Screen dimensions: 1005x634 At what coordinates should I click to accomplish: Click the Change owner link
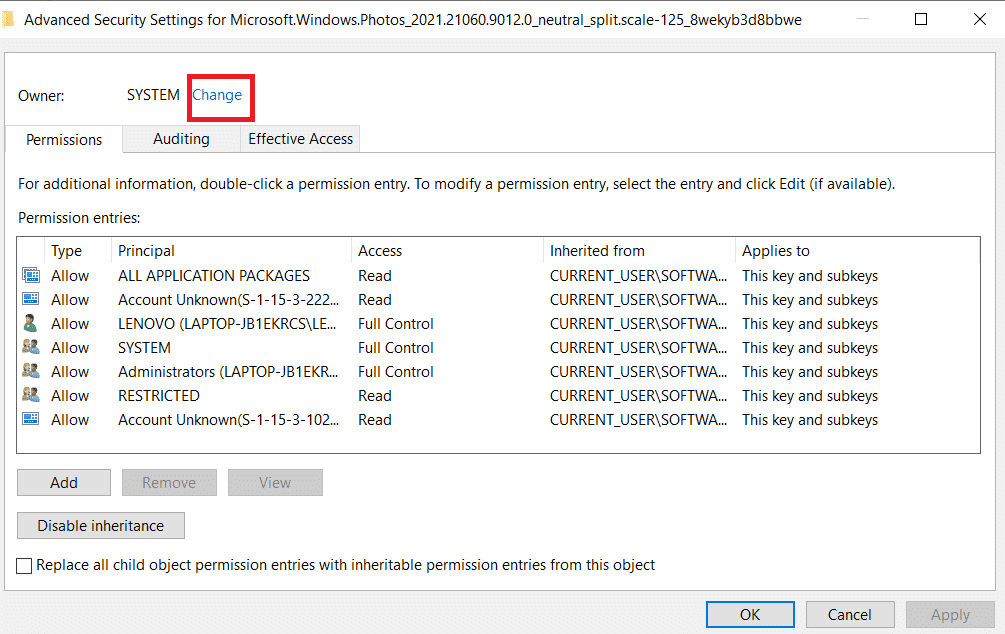tap(217, 95)
